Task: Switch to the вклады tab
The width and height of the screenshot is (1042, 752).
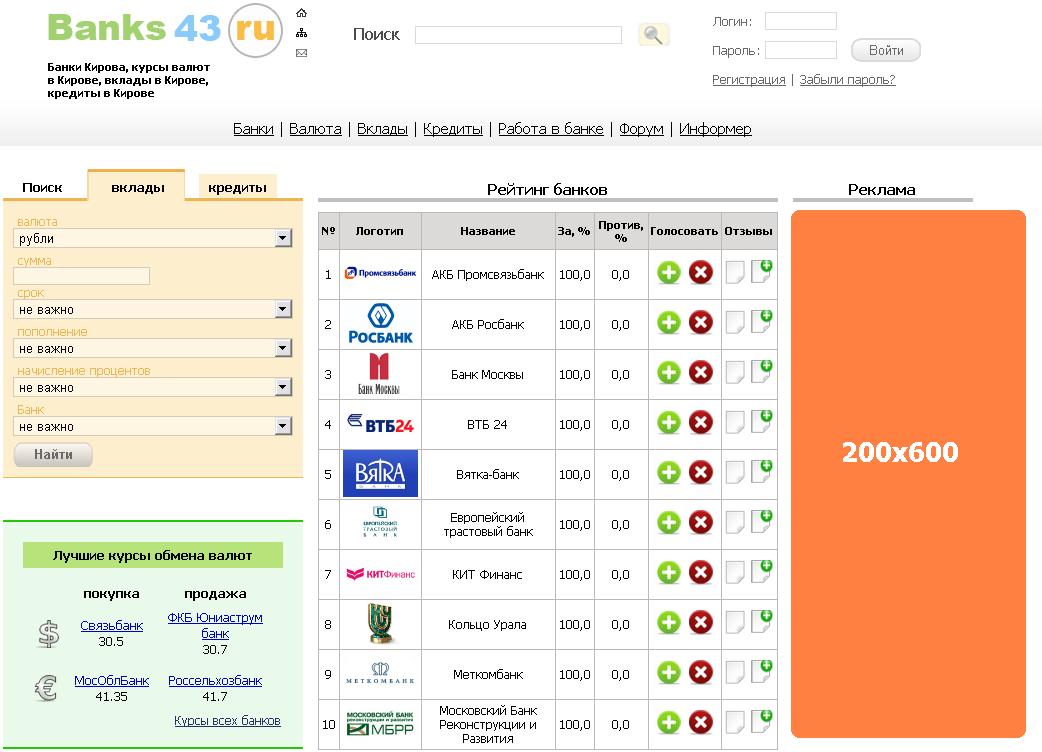Action: (138, 186)
